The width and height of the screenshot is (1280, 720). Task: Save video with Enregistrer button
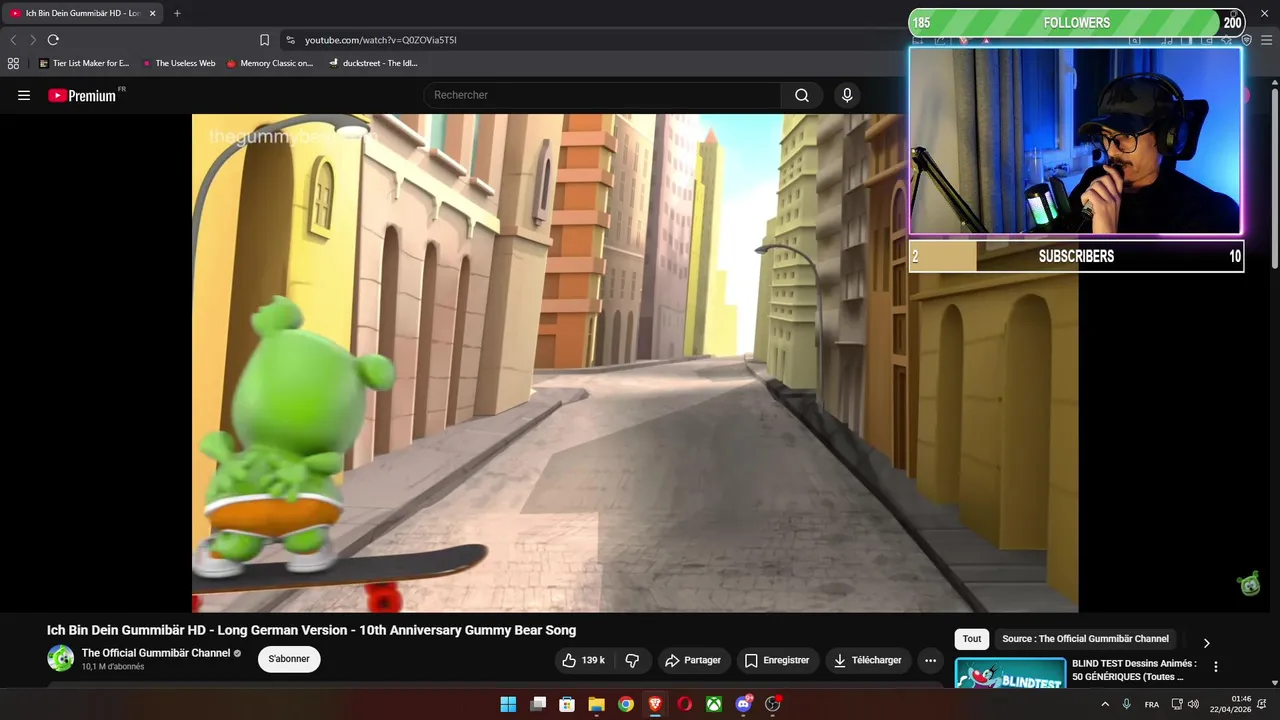777,660
